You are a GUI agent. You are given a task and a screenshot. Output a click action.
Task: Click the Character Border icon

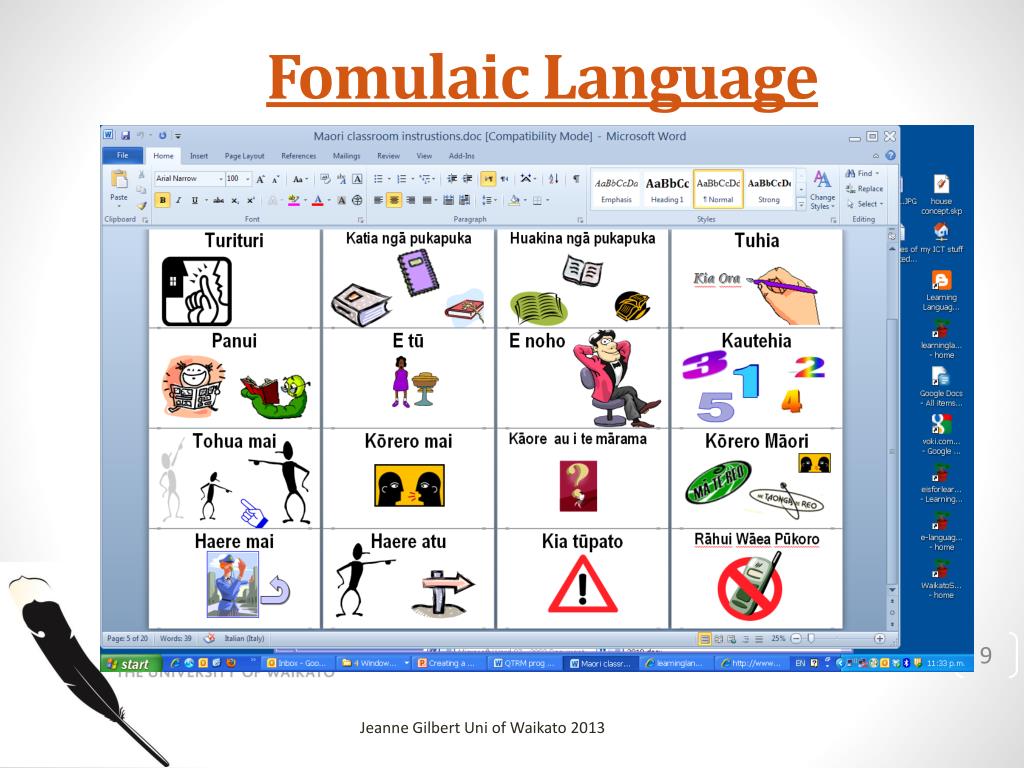[x=357, y=178]
